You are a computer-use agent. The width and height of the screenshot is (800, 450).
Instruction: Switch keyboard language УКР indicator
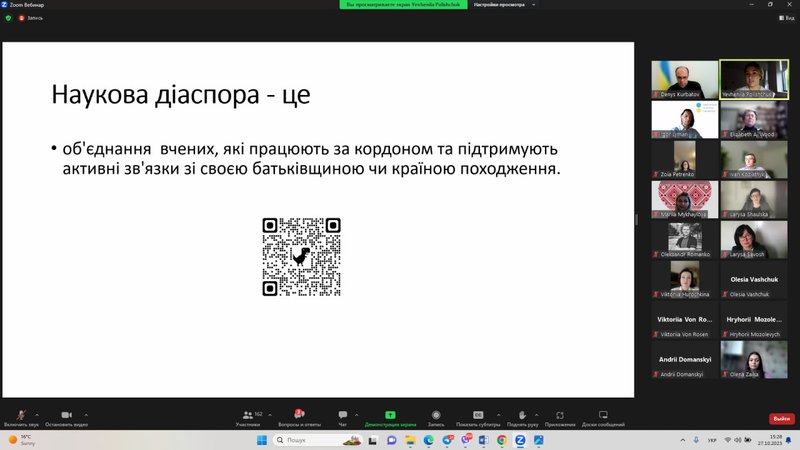tap(712, 440)
